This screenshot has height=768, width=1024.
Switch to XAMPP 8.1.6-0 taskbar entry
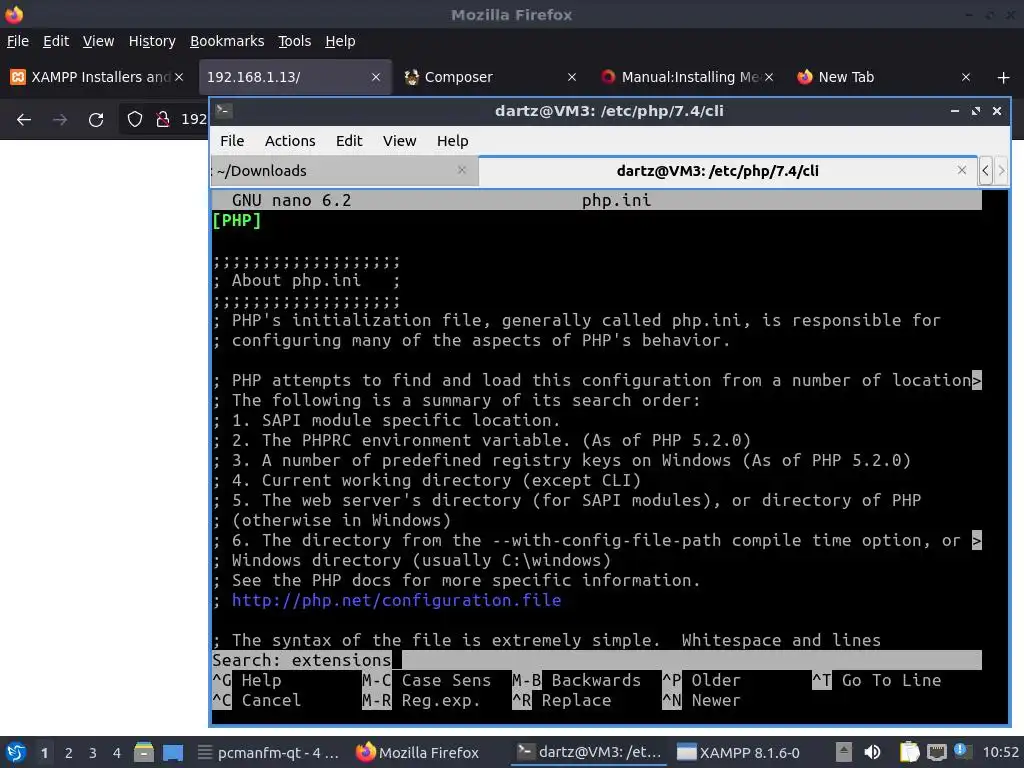click(738, 752)
